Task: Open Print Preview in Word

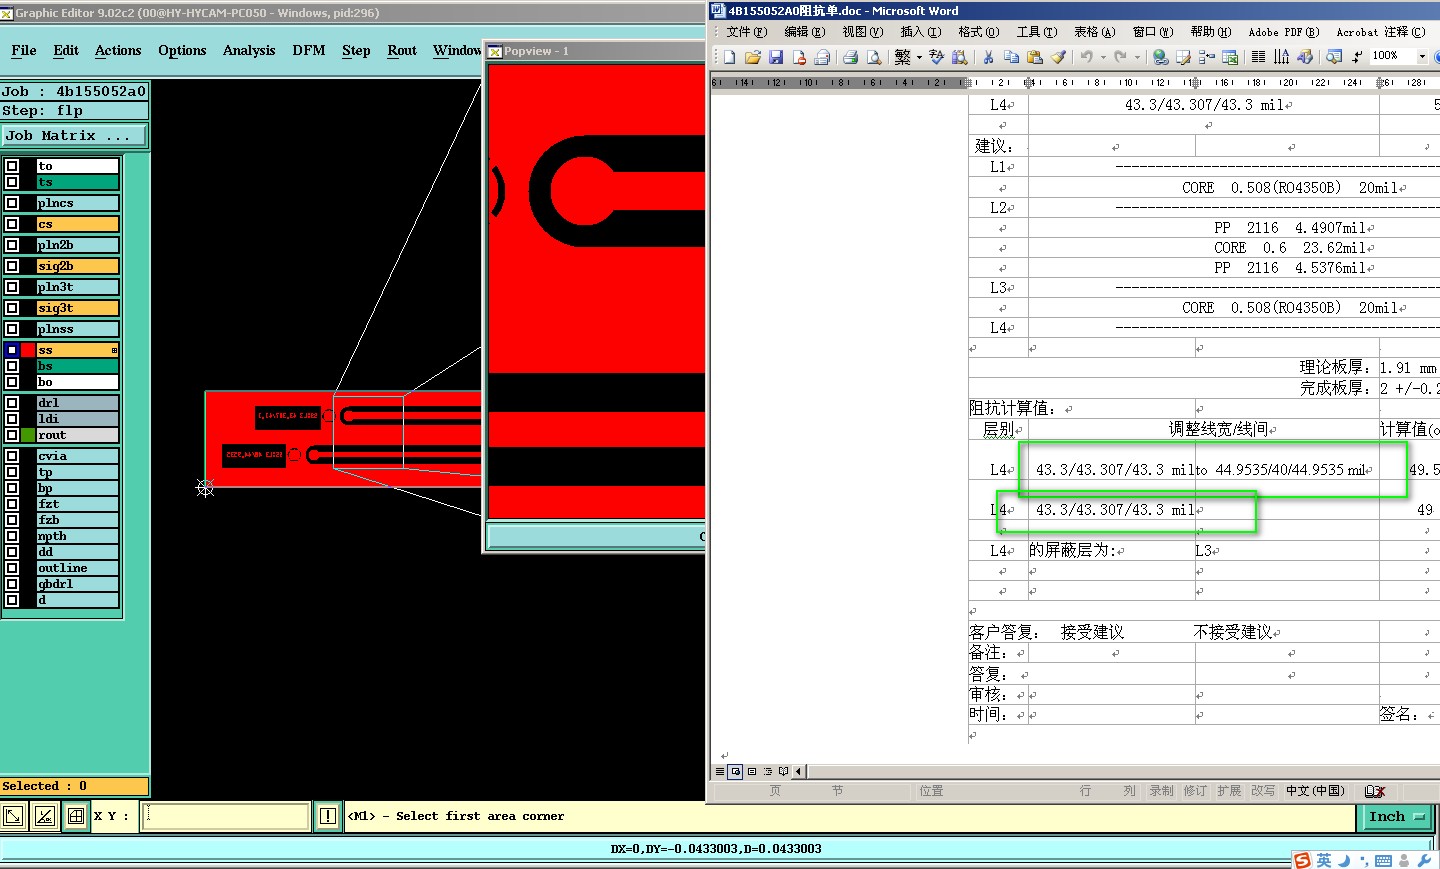Action: pos(873,57)
